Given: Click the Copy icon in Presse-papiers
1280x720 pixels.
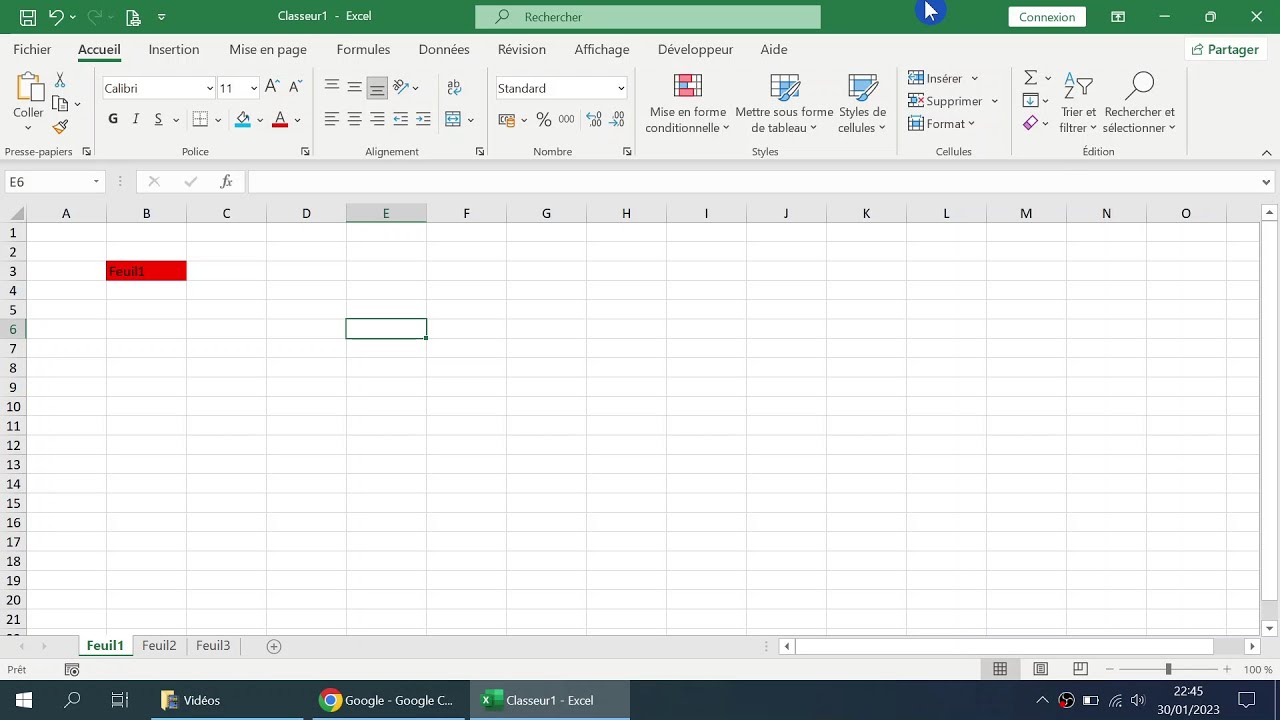Looking at the screenshot, I should coord(60,103).
